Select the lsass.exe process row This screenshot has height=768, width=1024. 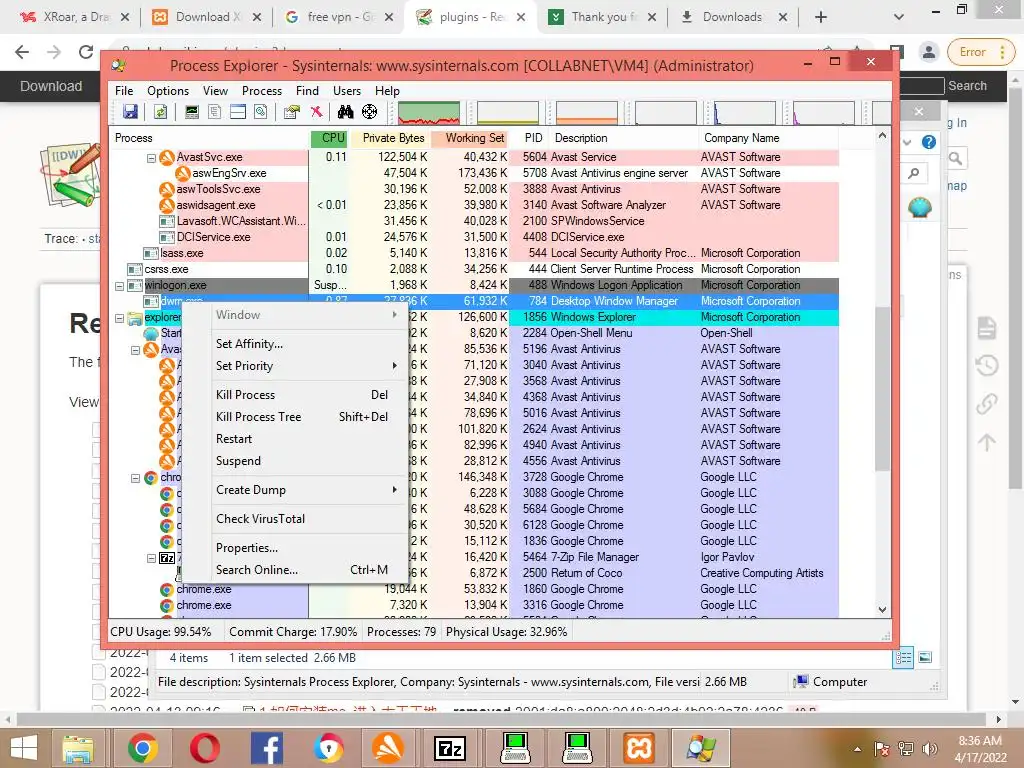point(474,253)
